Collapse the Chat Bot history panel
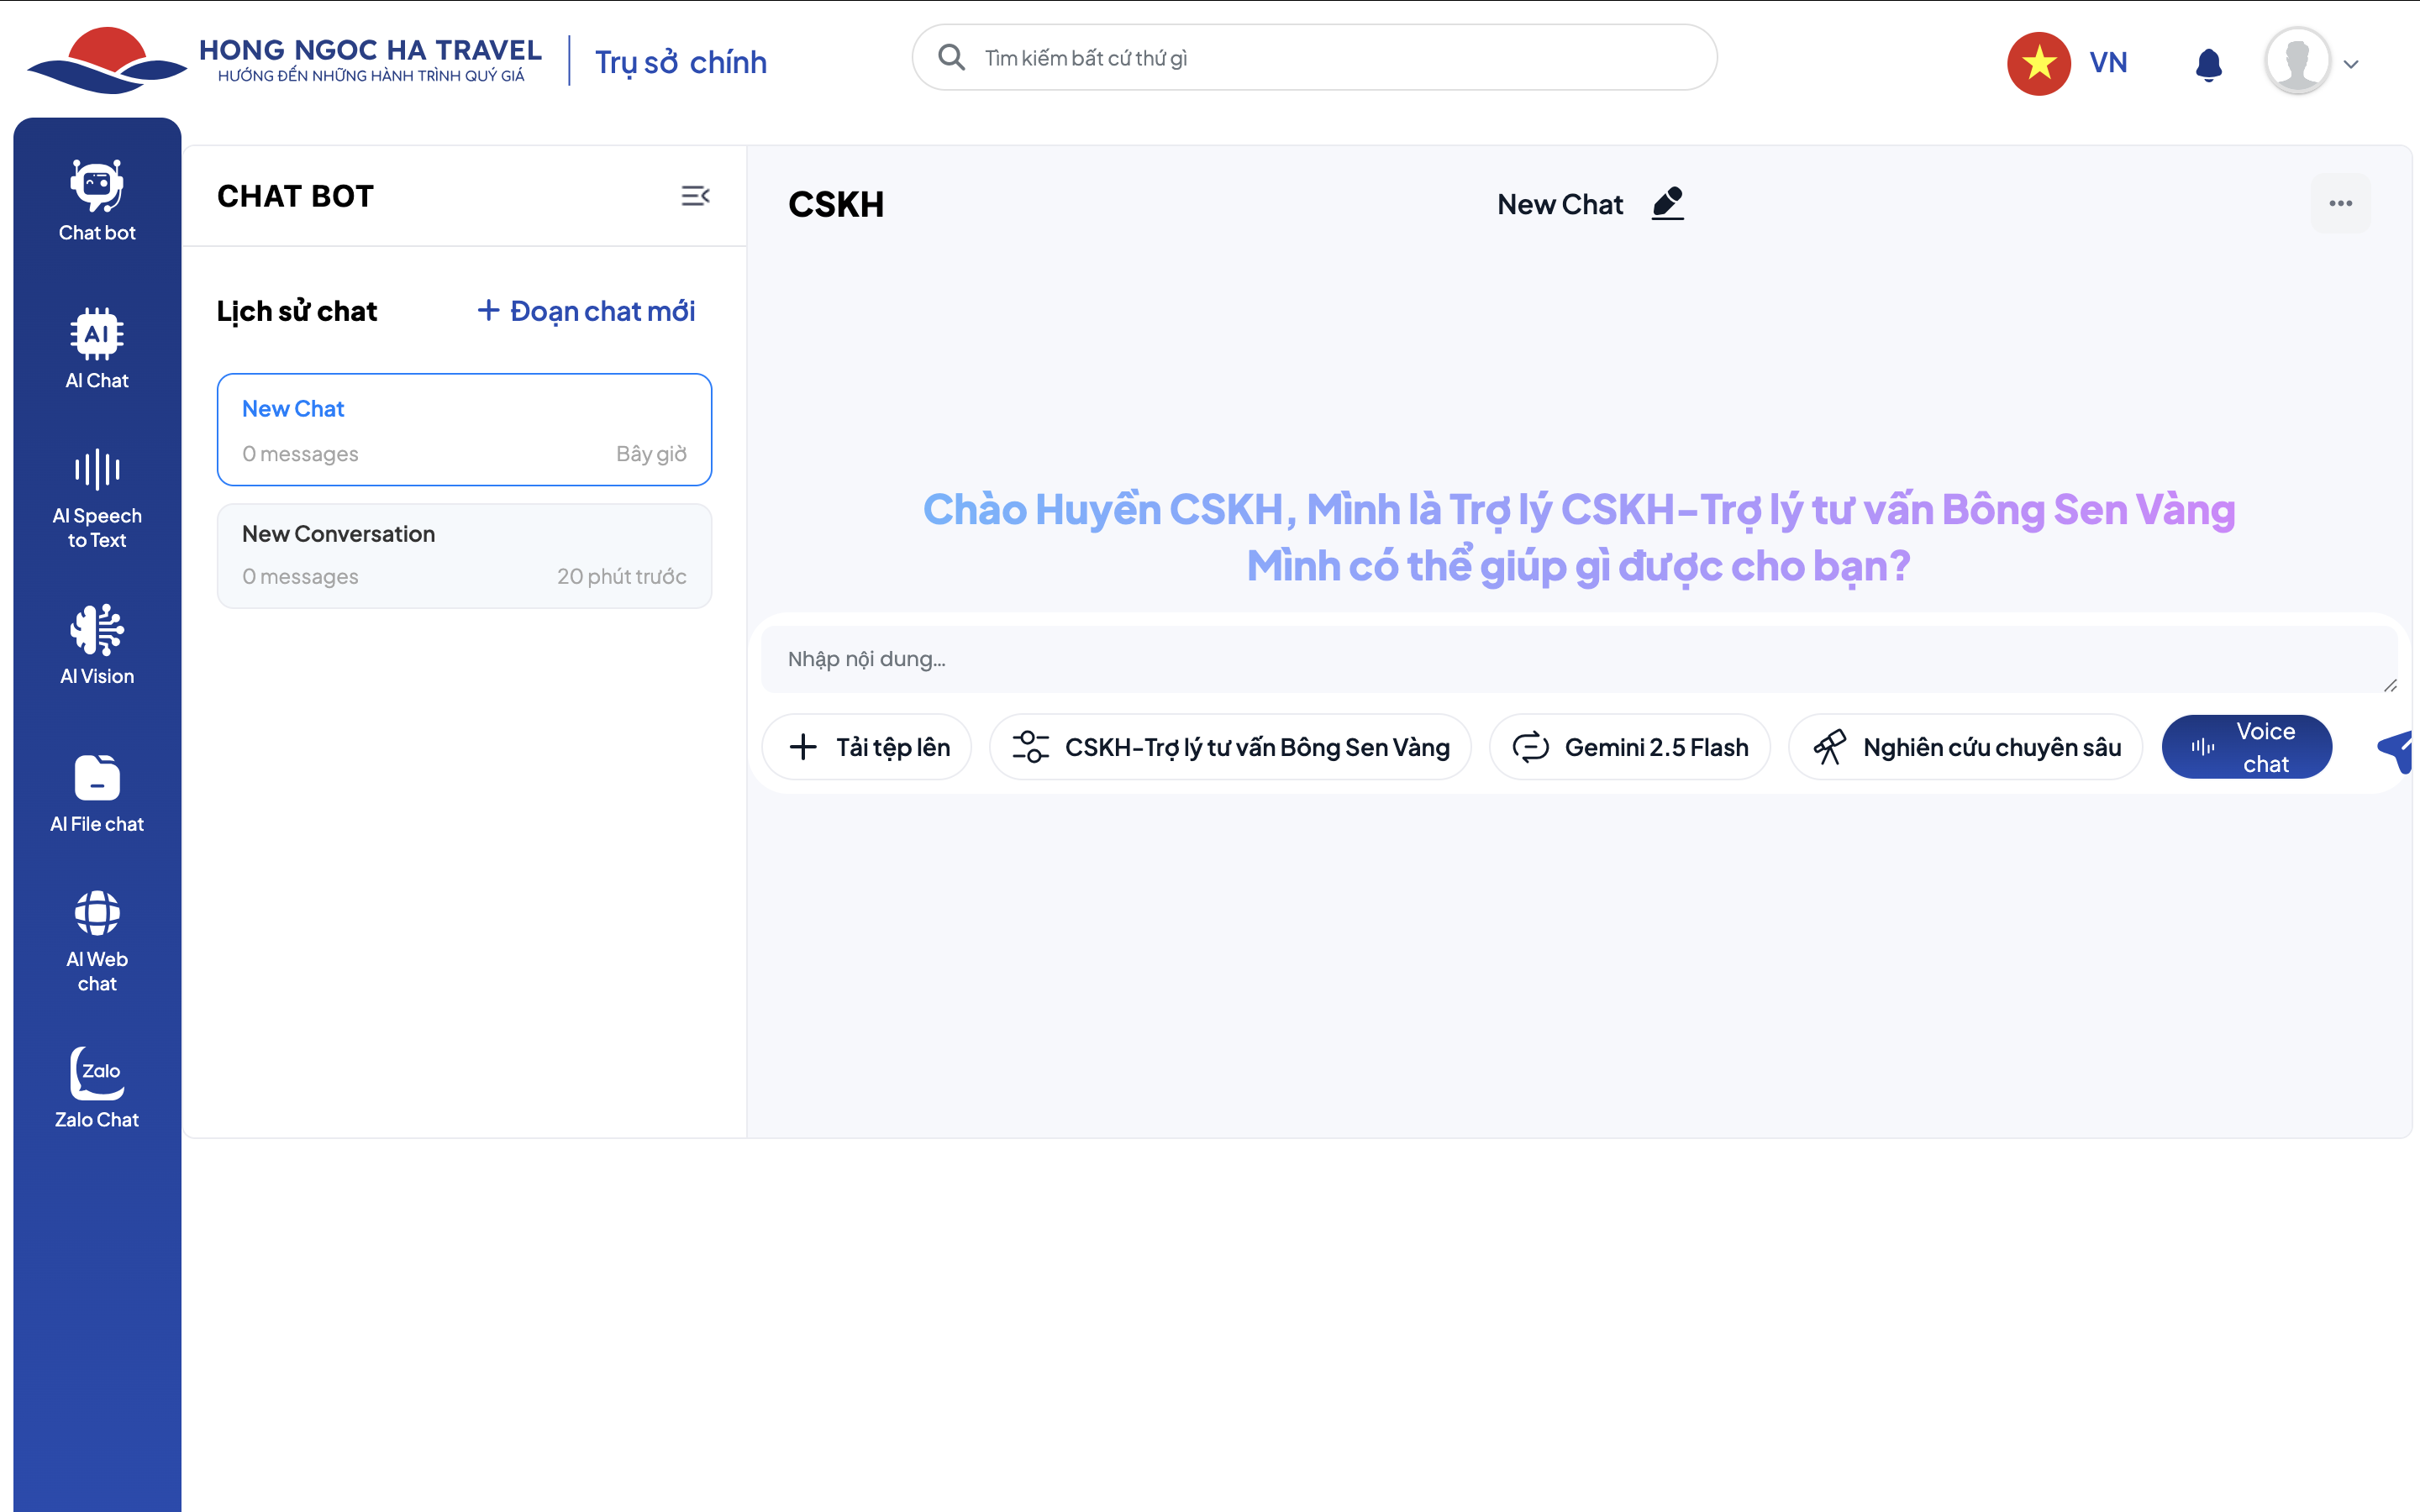 point(695,196)
